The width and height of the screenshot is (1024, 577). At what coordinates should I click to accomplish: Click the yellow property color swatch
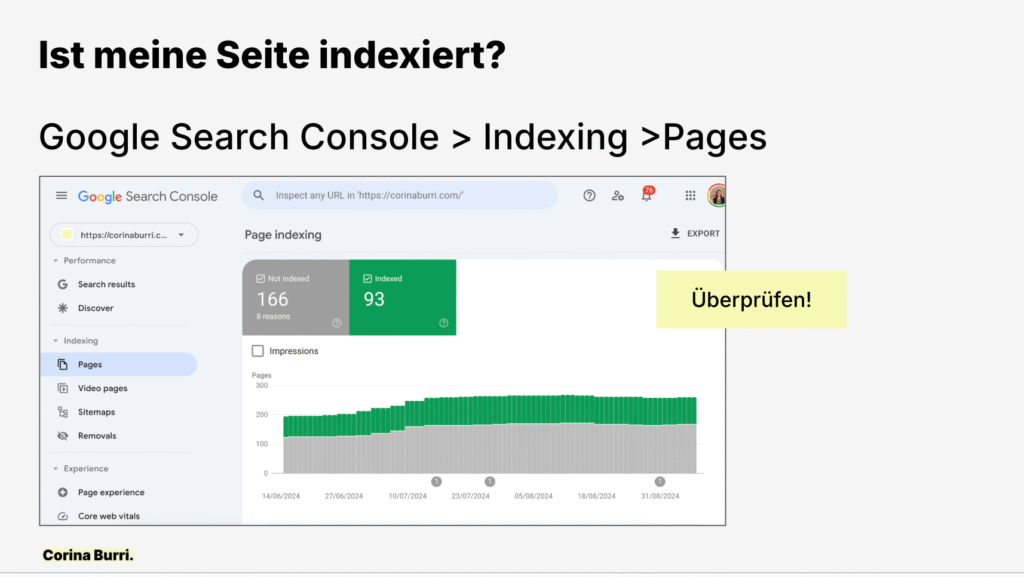coord(67,235)
